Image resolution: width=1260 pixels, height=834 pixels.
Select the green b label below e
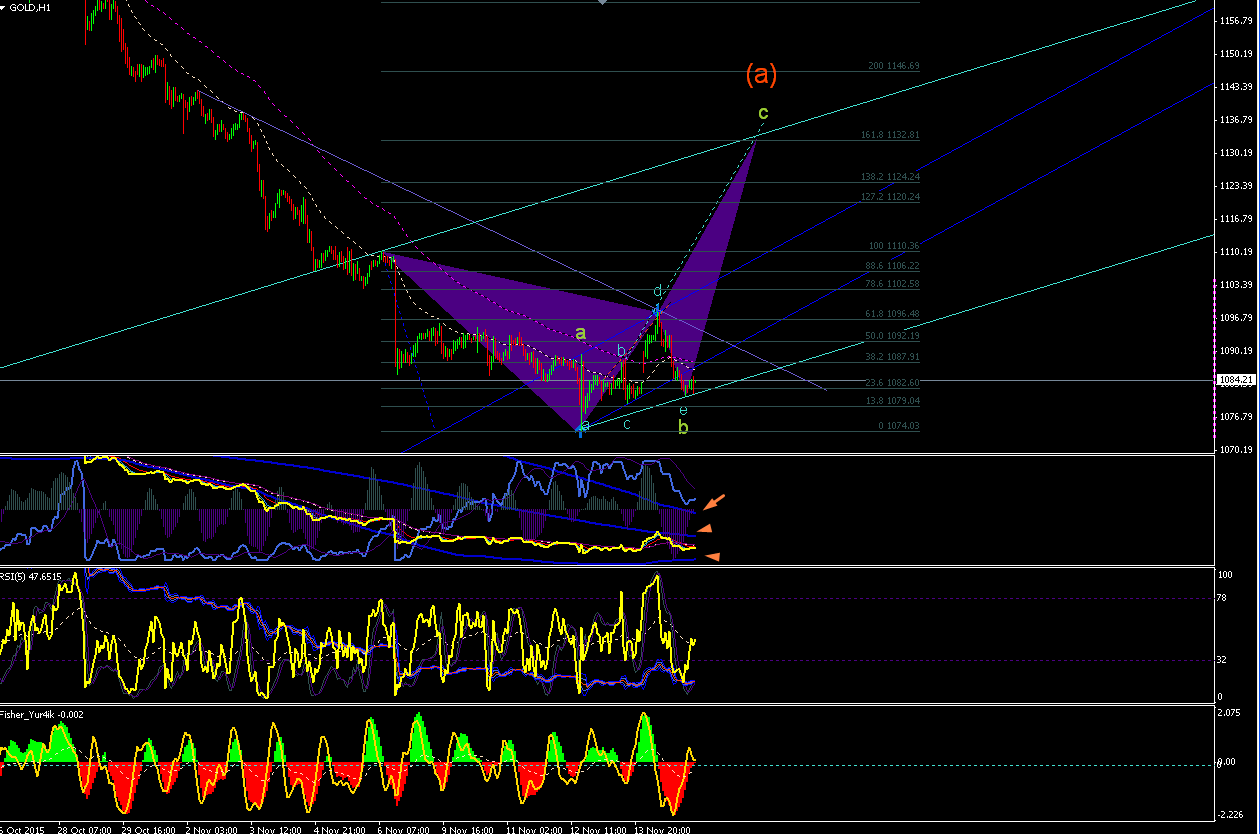point(683,428)
